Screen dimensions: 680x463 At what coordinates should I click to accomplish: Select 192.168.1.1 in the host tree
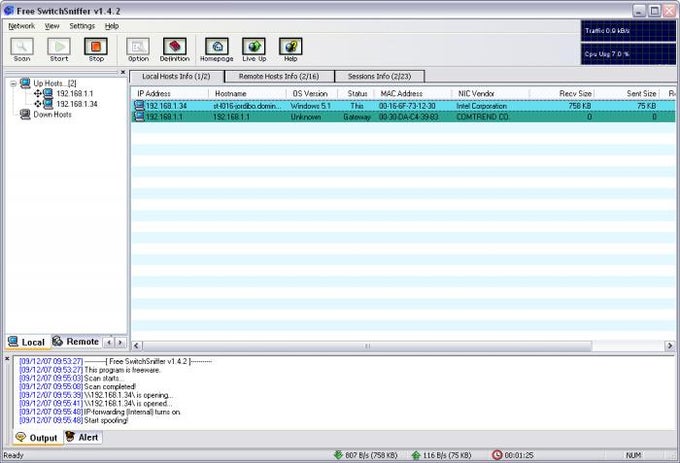click(75, 94)
